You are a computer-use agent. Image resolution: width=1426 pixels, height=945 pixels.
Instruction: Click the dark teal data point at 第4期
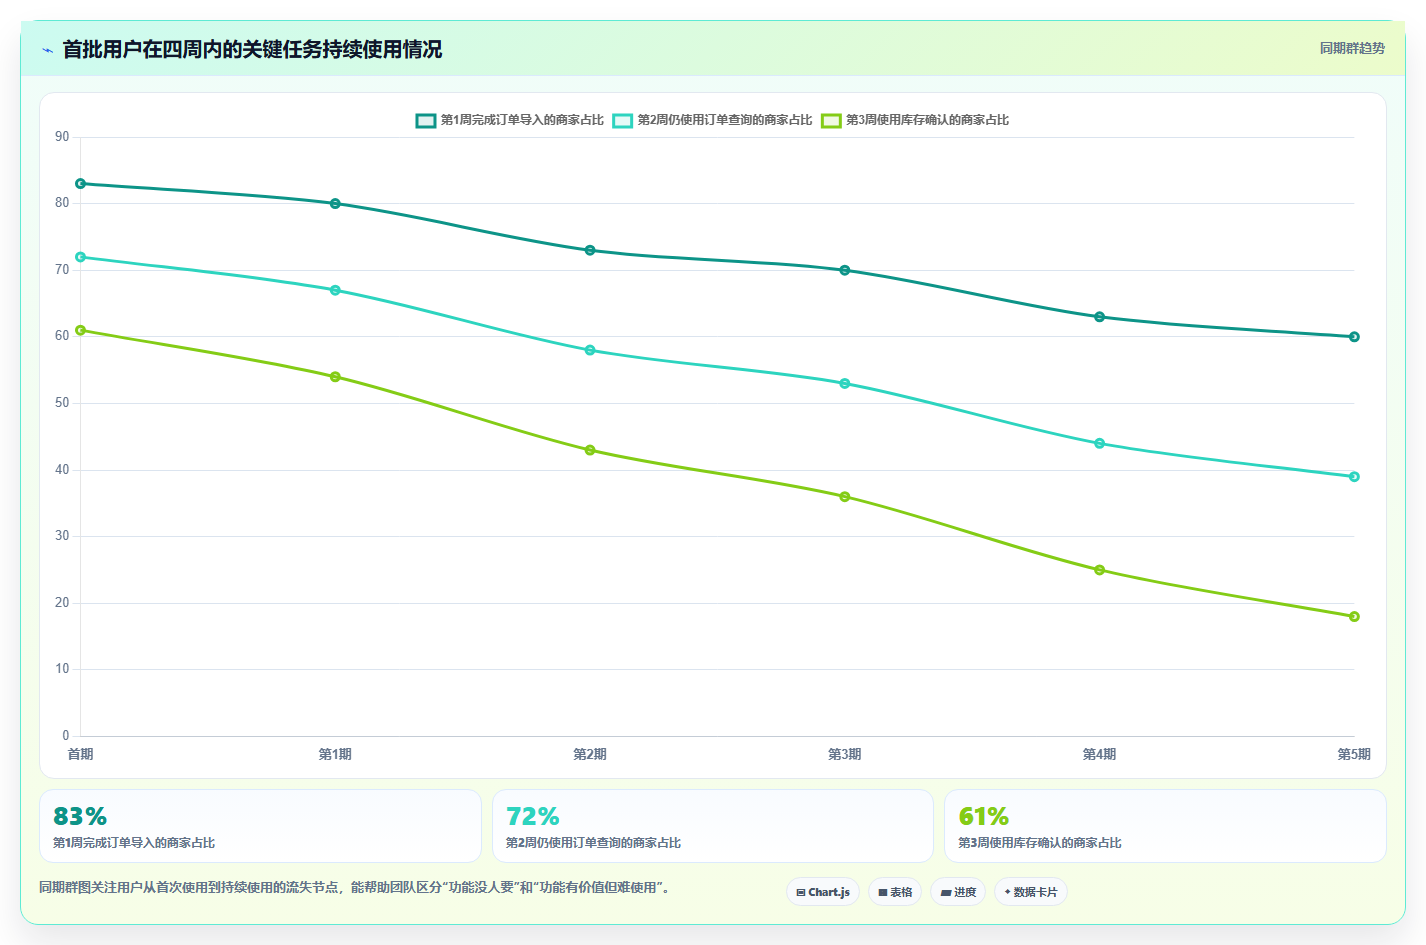1100,317
